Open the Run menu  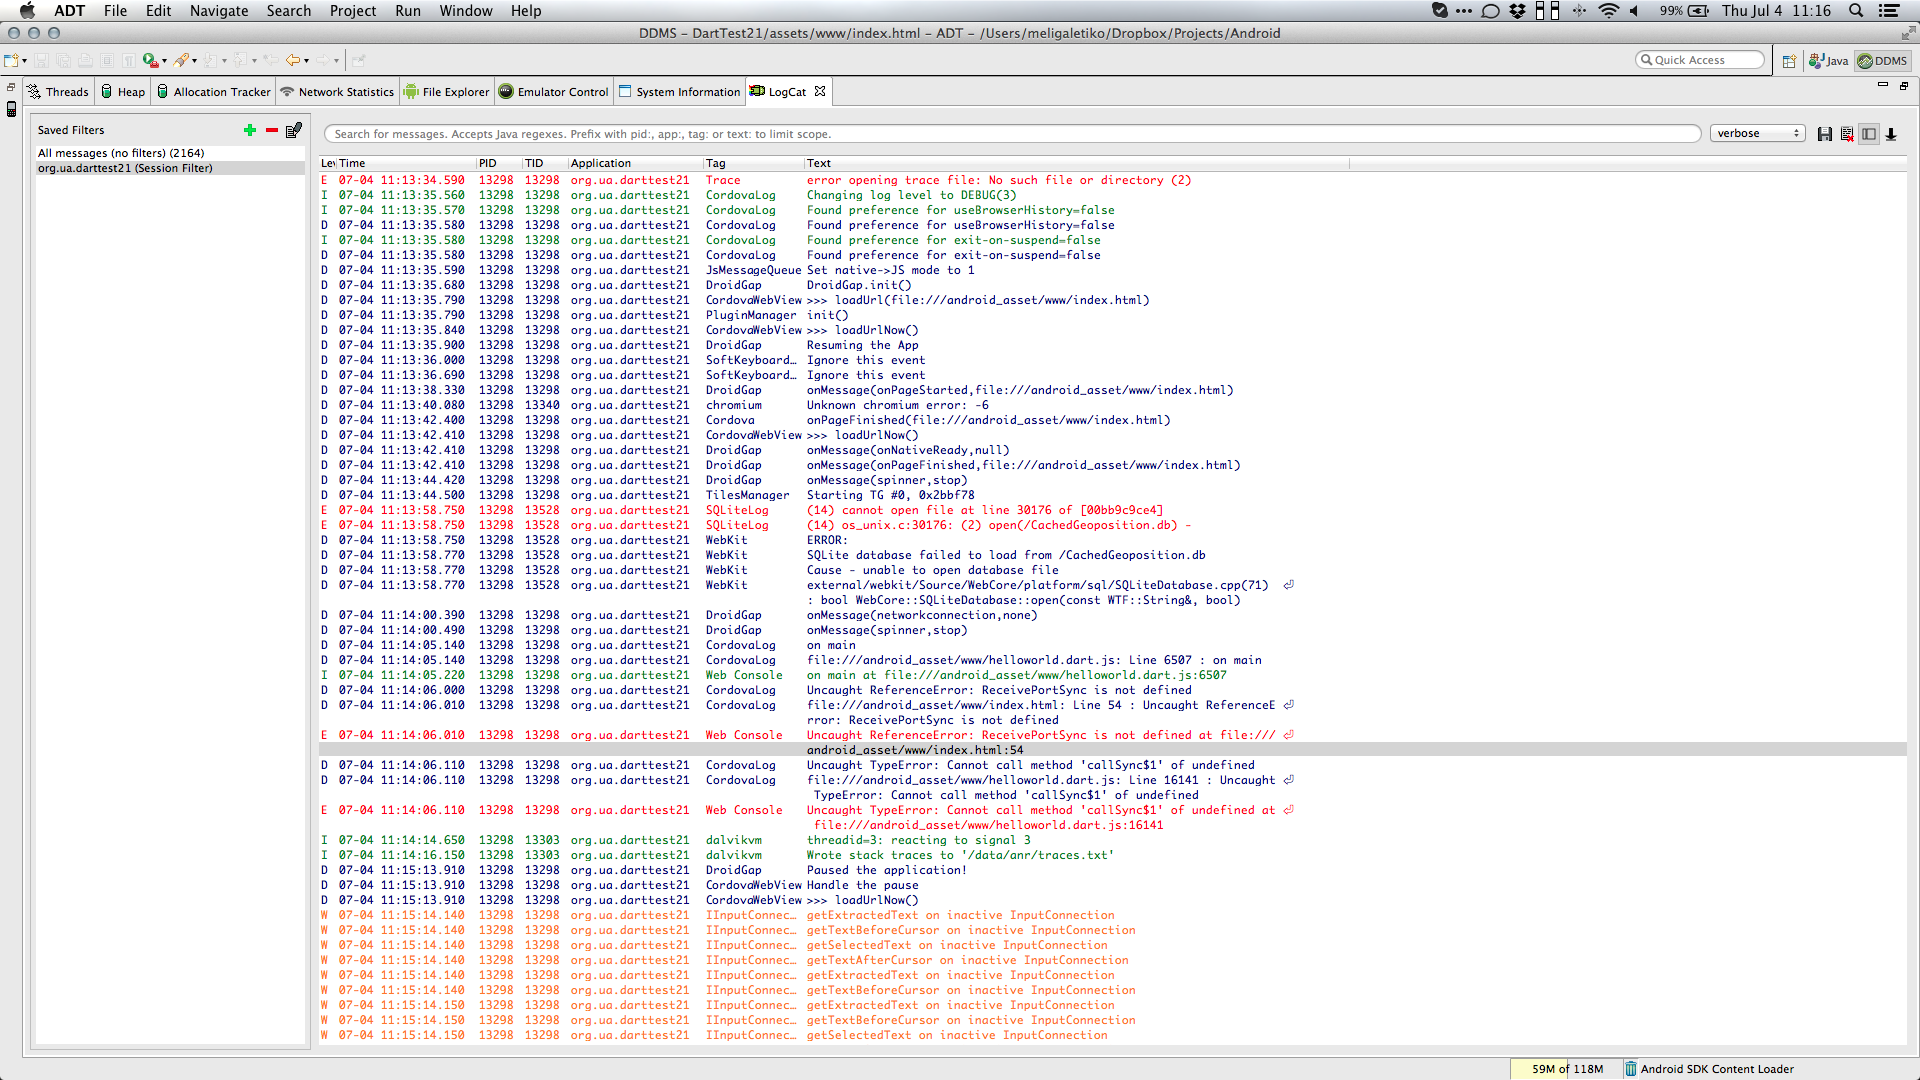pos(408,11)
